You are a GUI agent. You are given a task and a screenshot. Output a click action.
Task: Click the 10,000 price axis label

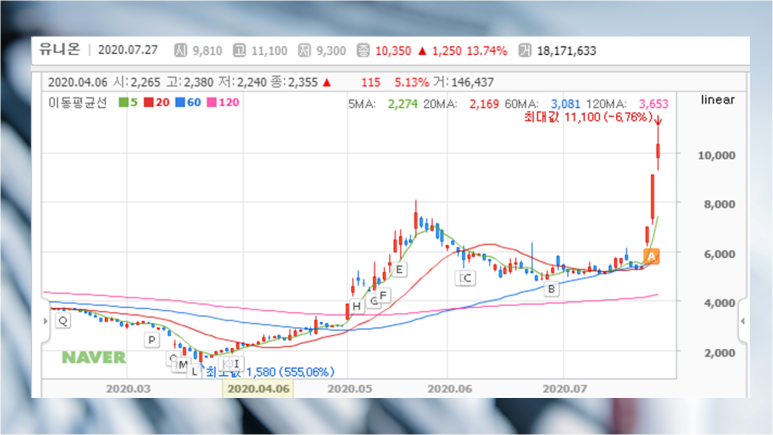(716, 155)
